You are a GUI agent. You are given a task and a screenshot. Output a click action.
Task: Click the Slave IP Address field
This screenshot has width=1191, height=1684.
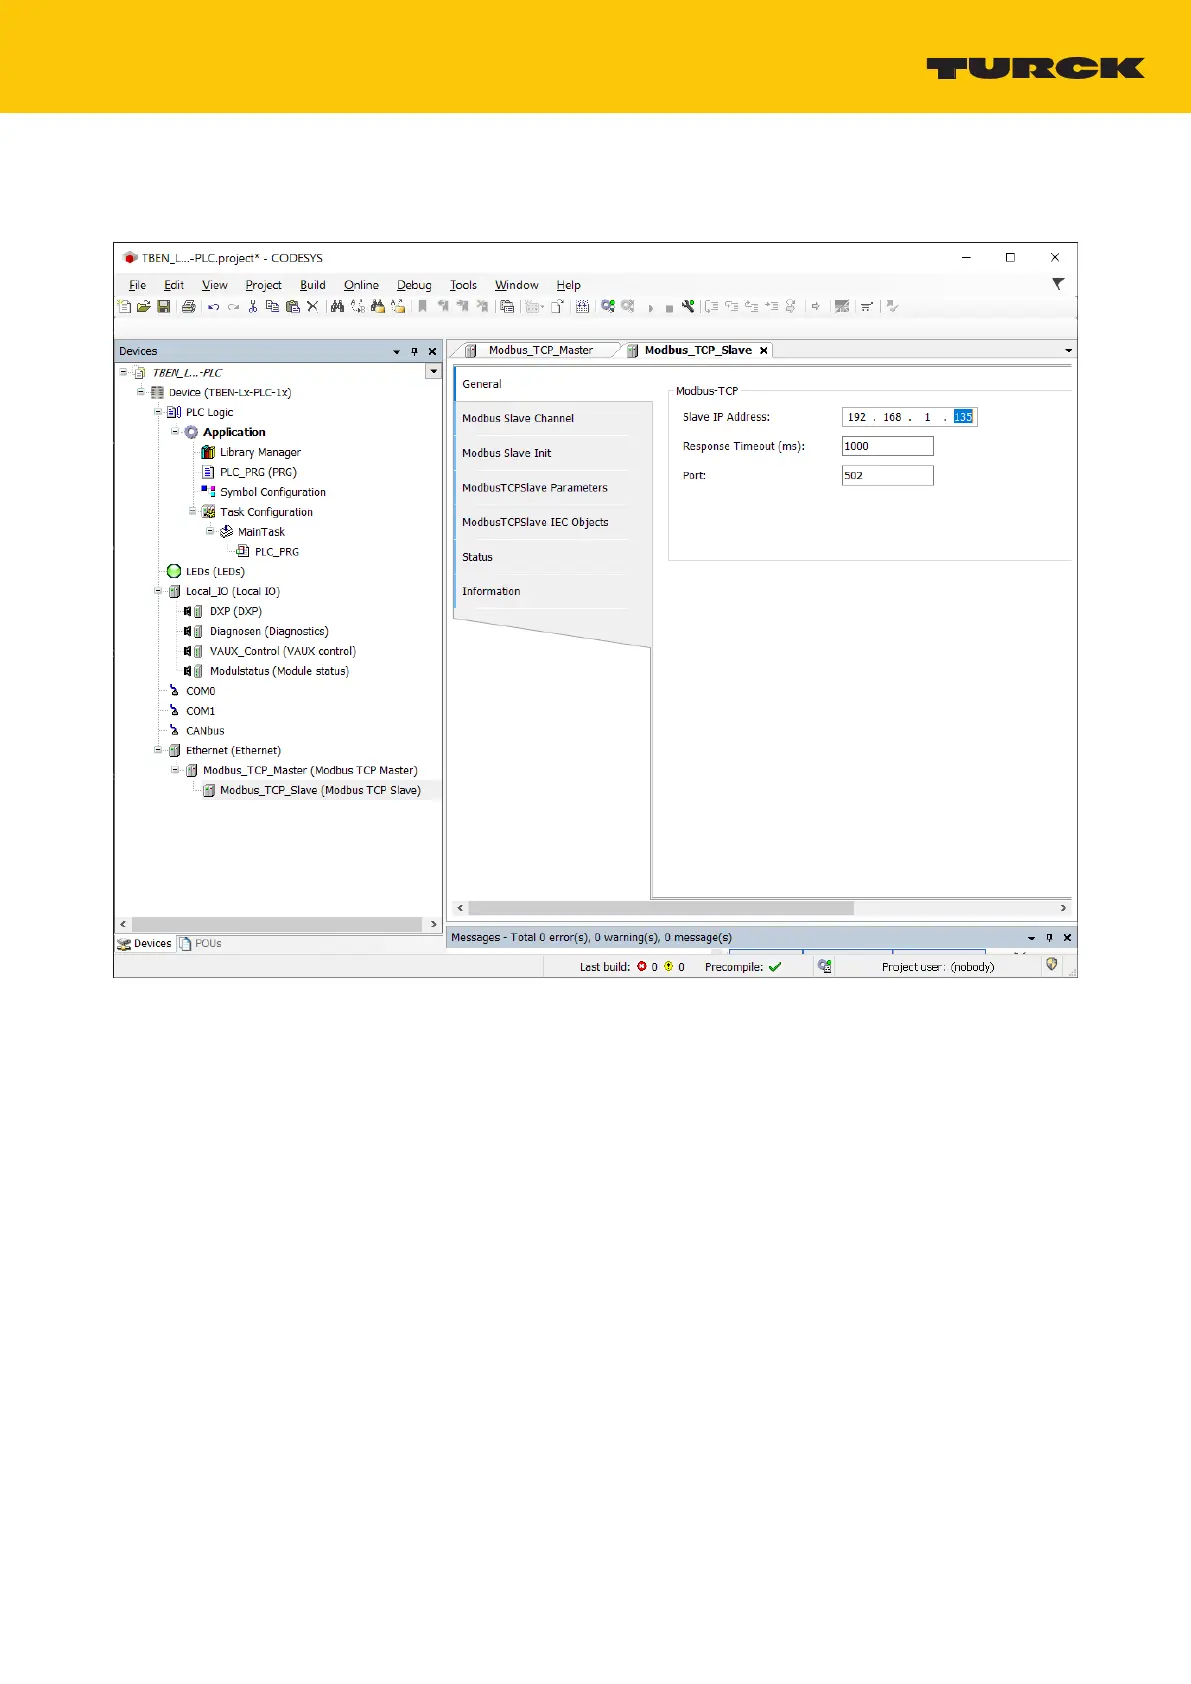click(909, 417)
